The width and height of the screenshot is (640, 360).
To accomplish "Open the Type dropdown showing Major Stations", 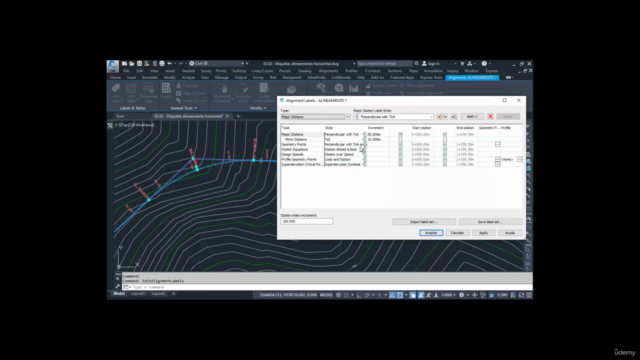I will pyautogui.click(x=315, y=117).
